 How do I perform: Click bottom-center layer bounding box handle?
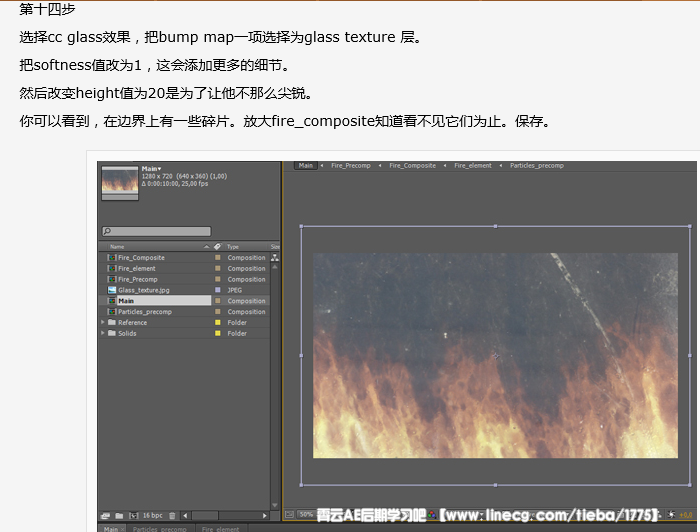coord(496,485)
